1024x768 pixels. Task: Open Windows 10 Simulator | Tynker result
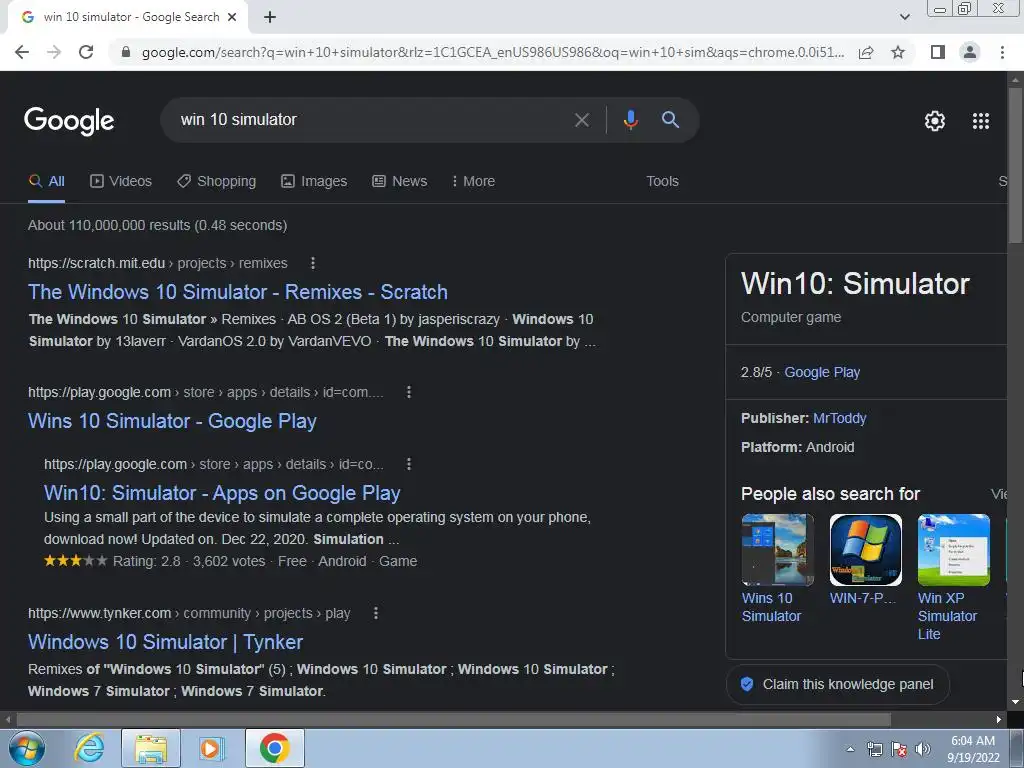coord(166,642)
